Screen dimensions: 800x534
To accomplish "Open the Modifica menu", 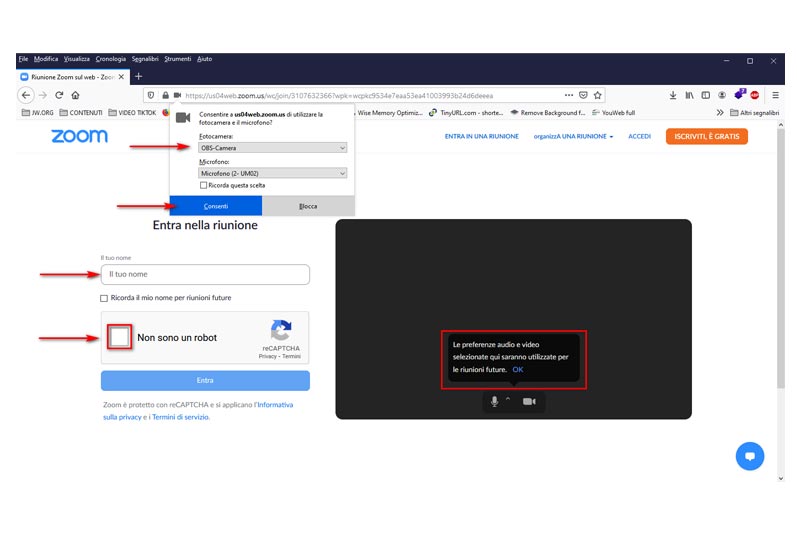I will point(46,59).
